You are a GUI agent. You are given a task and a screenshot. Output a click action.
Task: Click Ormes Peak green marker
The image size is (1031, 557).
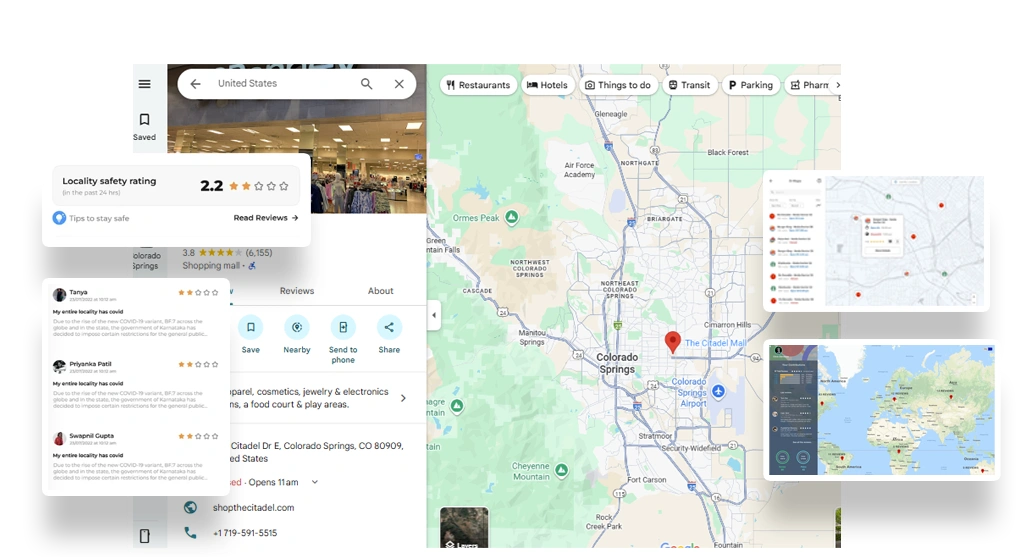(512, 217)
